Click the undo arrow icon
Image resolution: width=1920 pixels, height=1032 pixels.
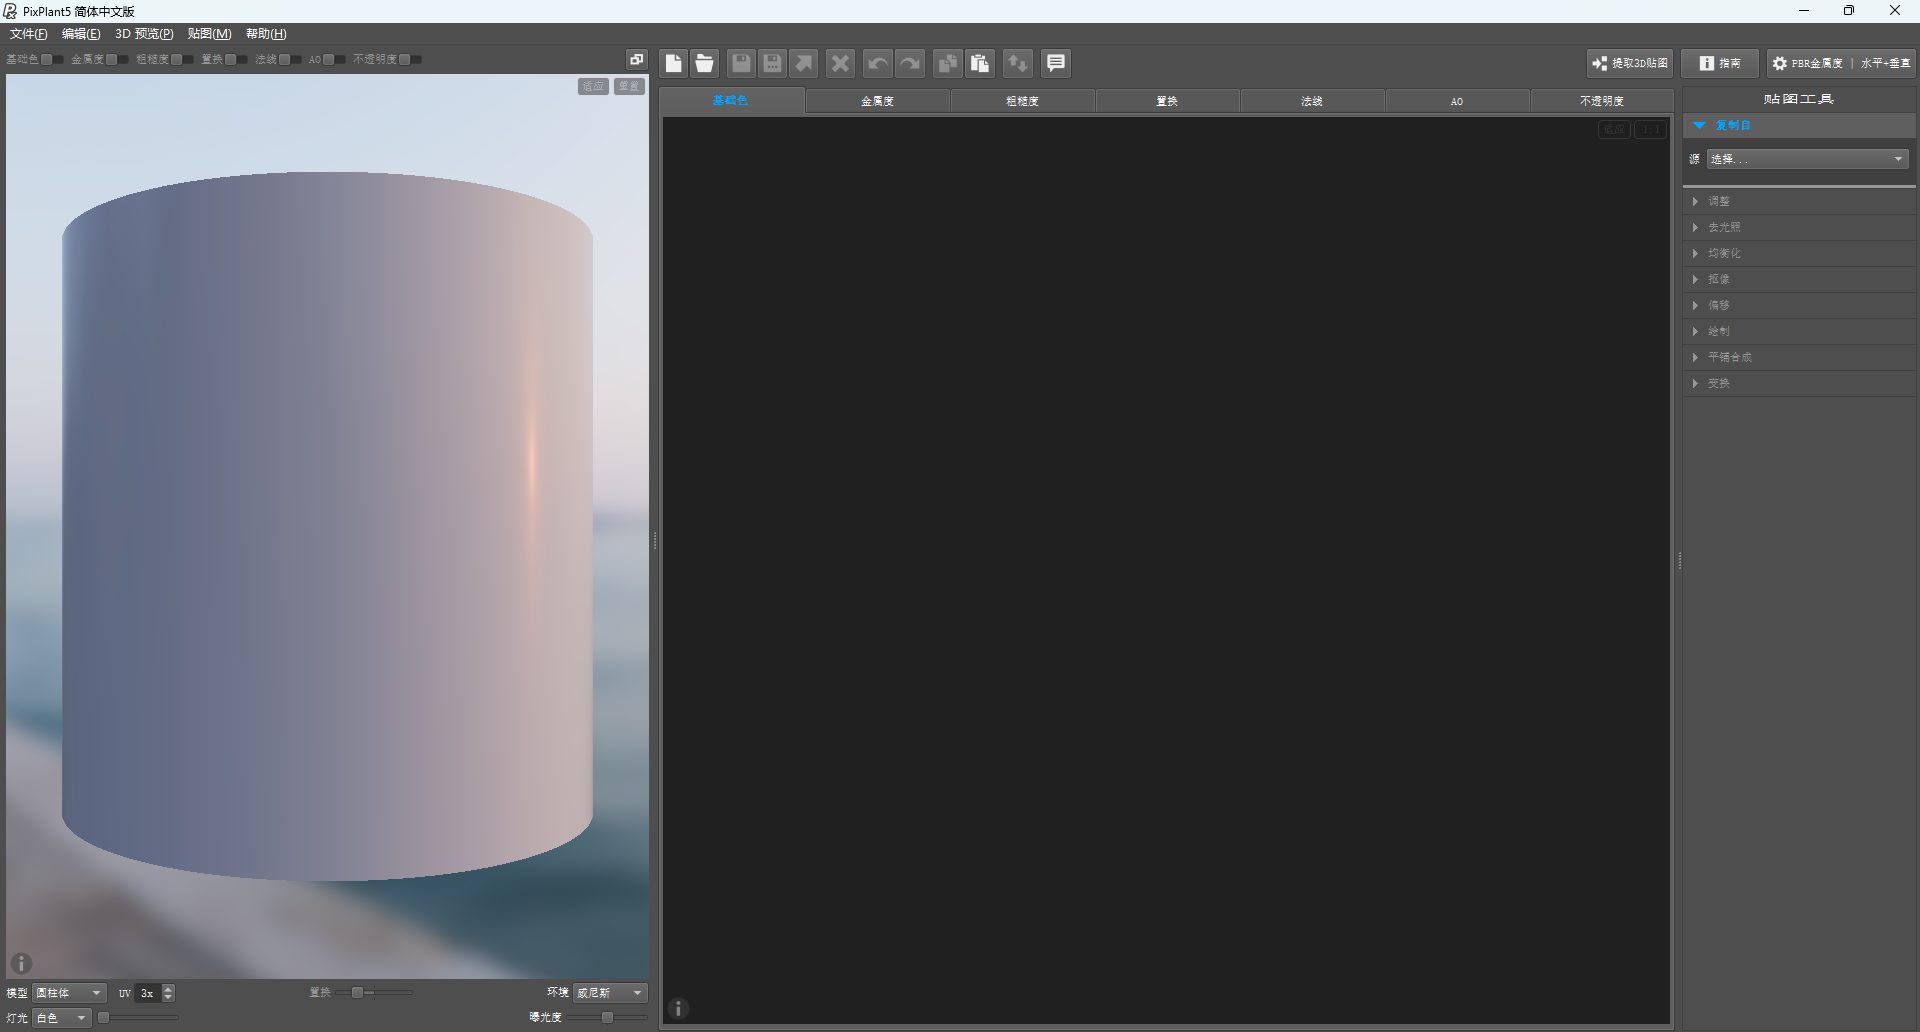[x=877, y=64]
